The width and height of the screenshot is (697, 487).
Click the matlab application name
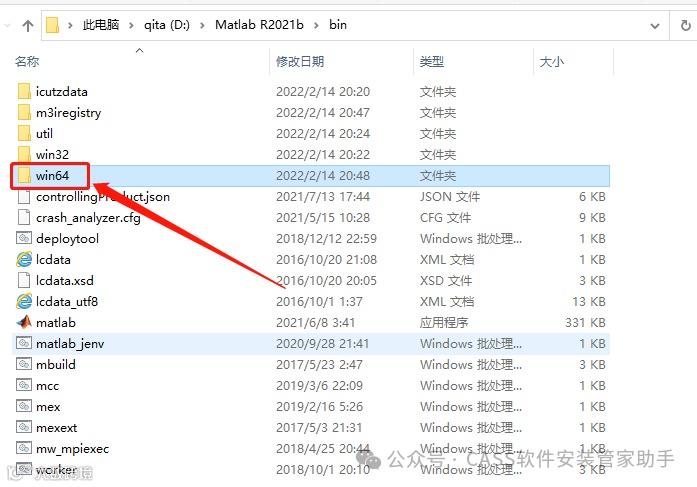(x=56, y=322)
